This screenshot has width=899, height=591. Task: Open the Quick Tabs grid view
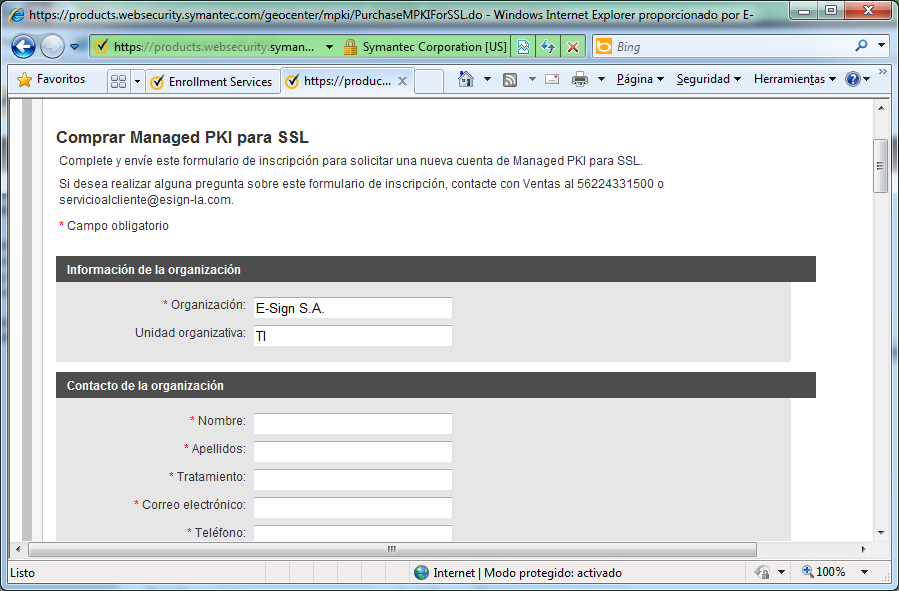[118, 81]
